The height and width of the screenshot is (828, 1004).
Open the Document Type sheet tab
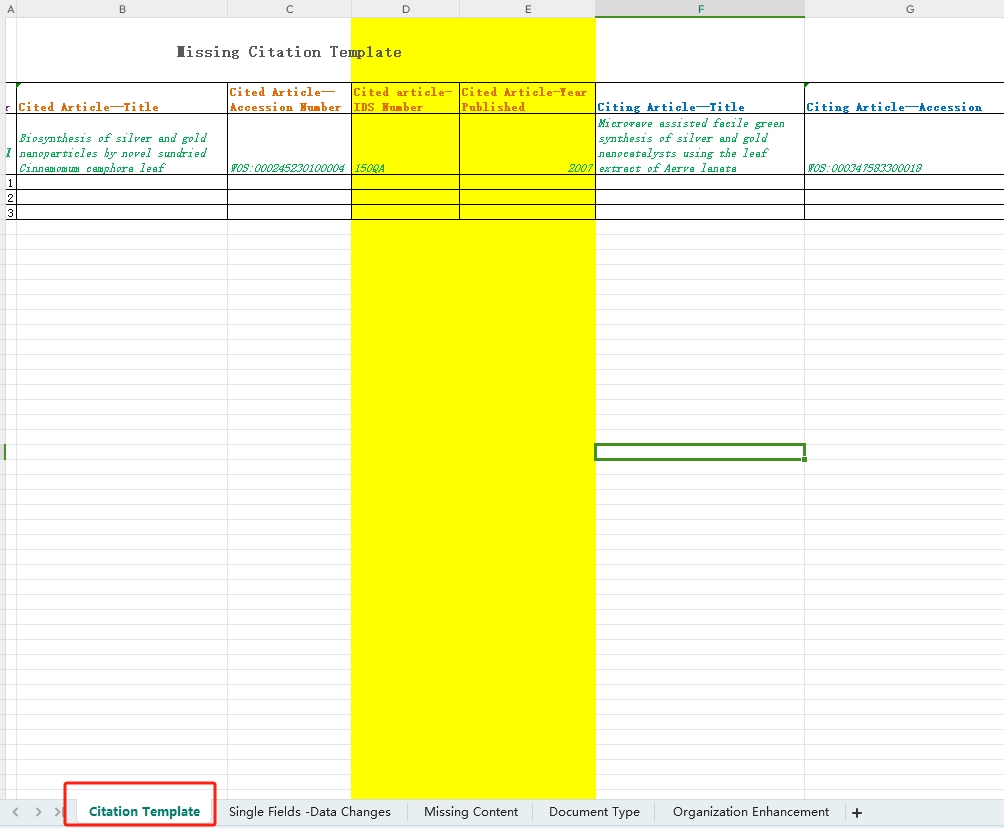(x=594, y=812)
